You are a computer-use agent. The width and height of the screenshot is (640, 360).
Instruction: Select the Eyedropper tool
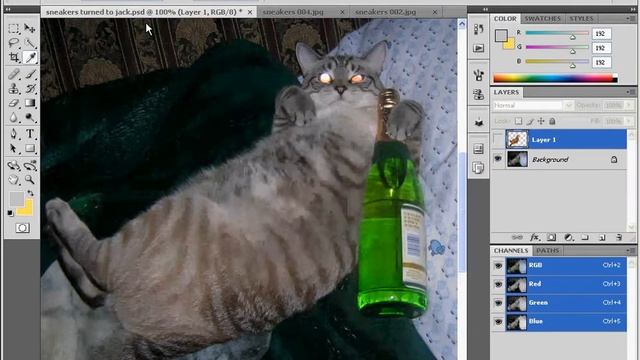click(x=30, y=58)
